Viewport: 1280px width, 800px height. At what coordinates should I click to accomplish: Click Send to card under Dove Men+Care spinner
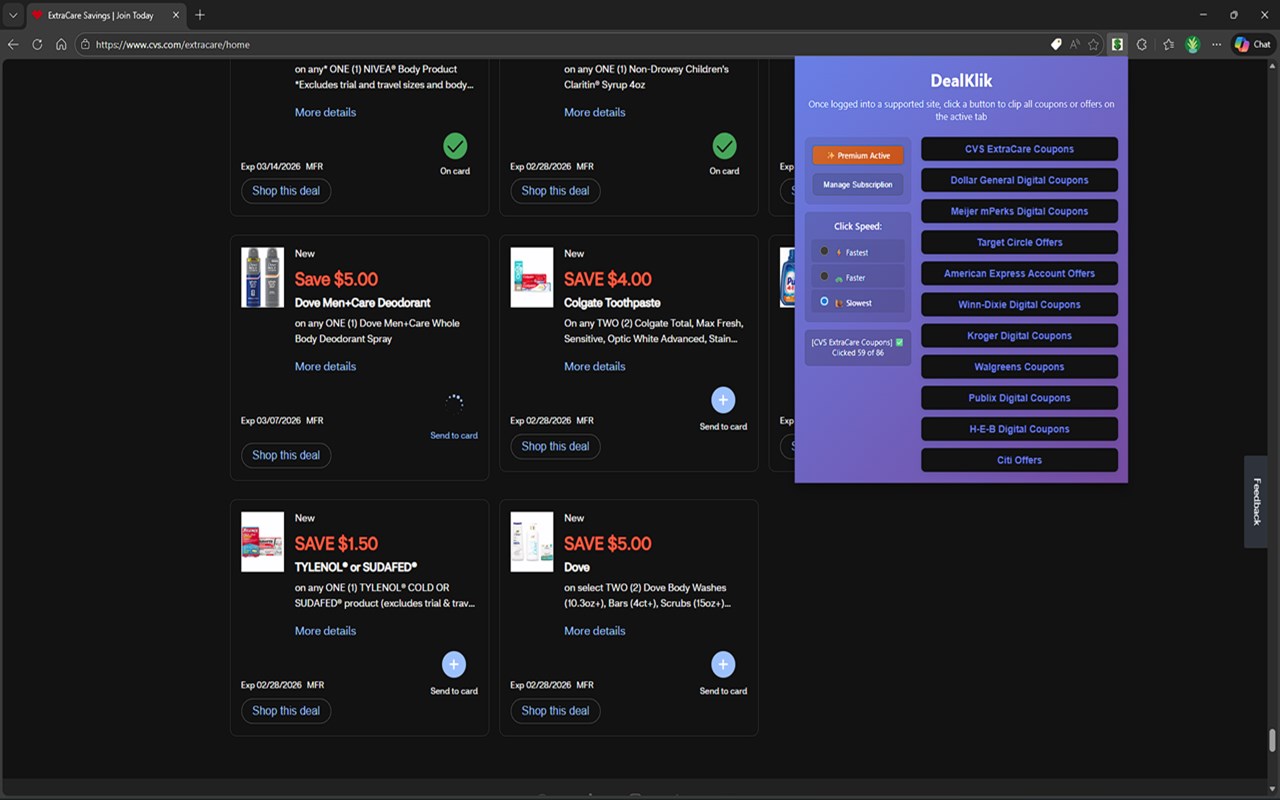pos(454,435)
